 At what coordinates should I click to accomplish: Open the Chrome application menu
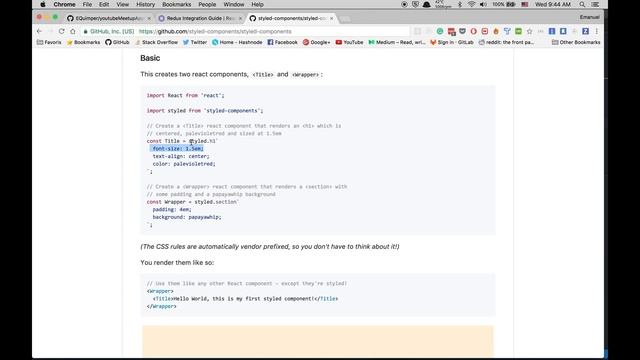click(x=64, y=4)
